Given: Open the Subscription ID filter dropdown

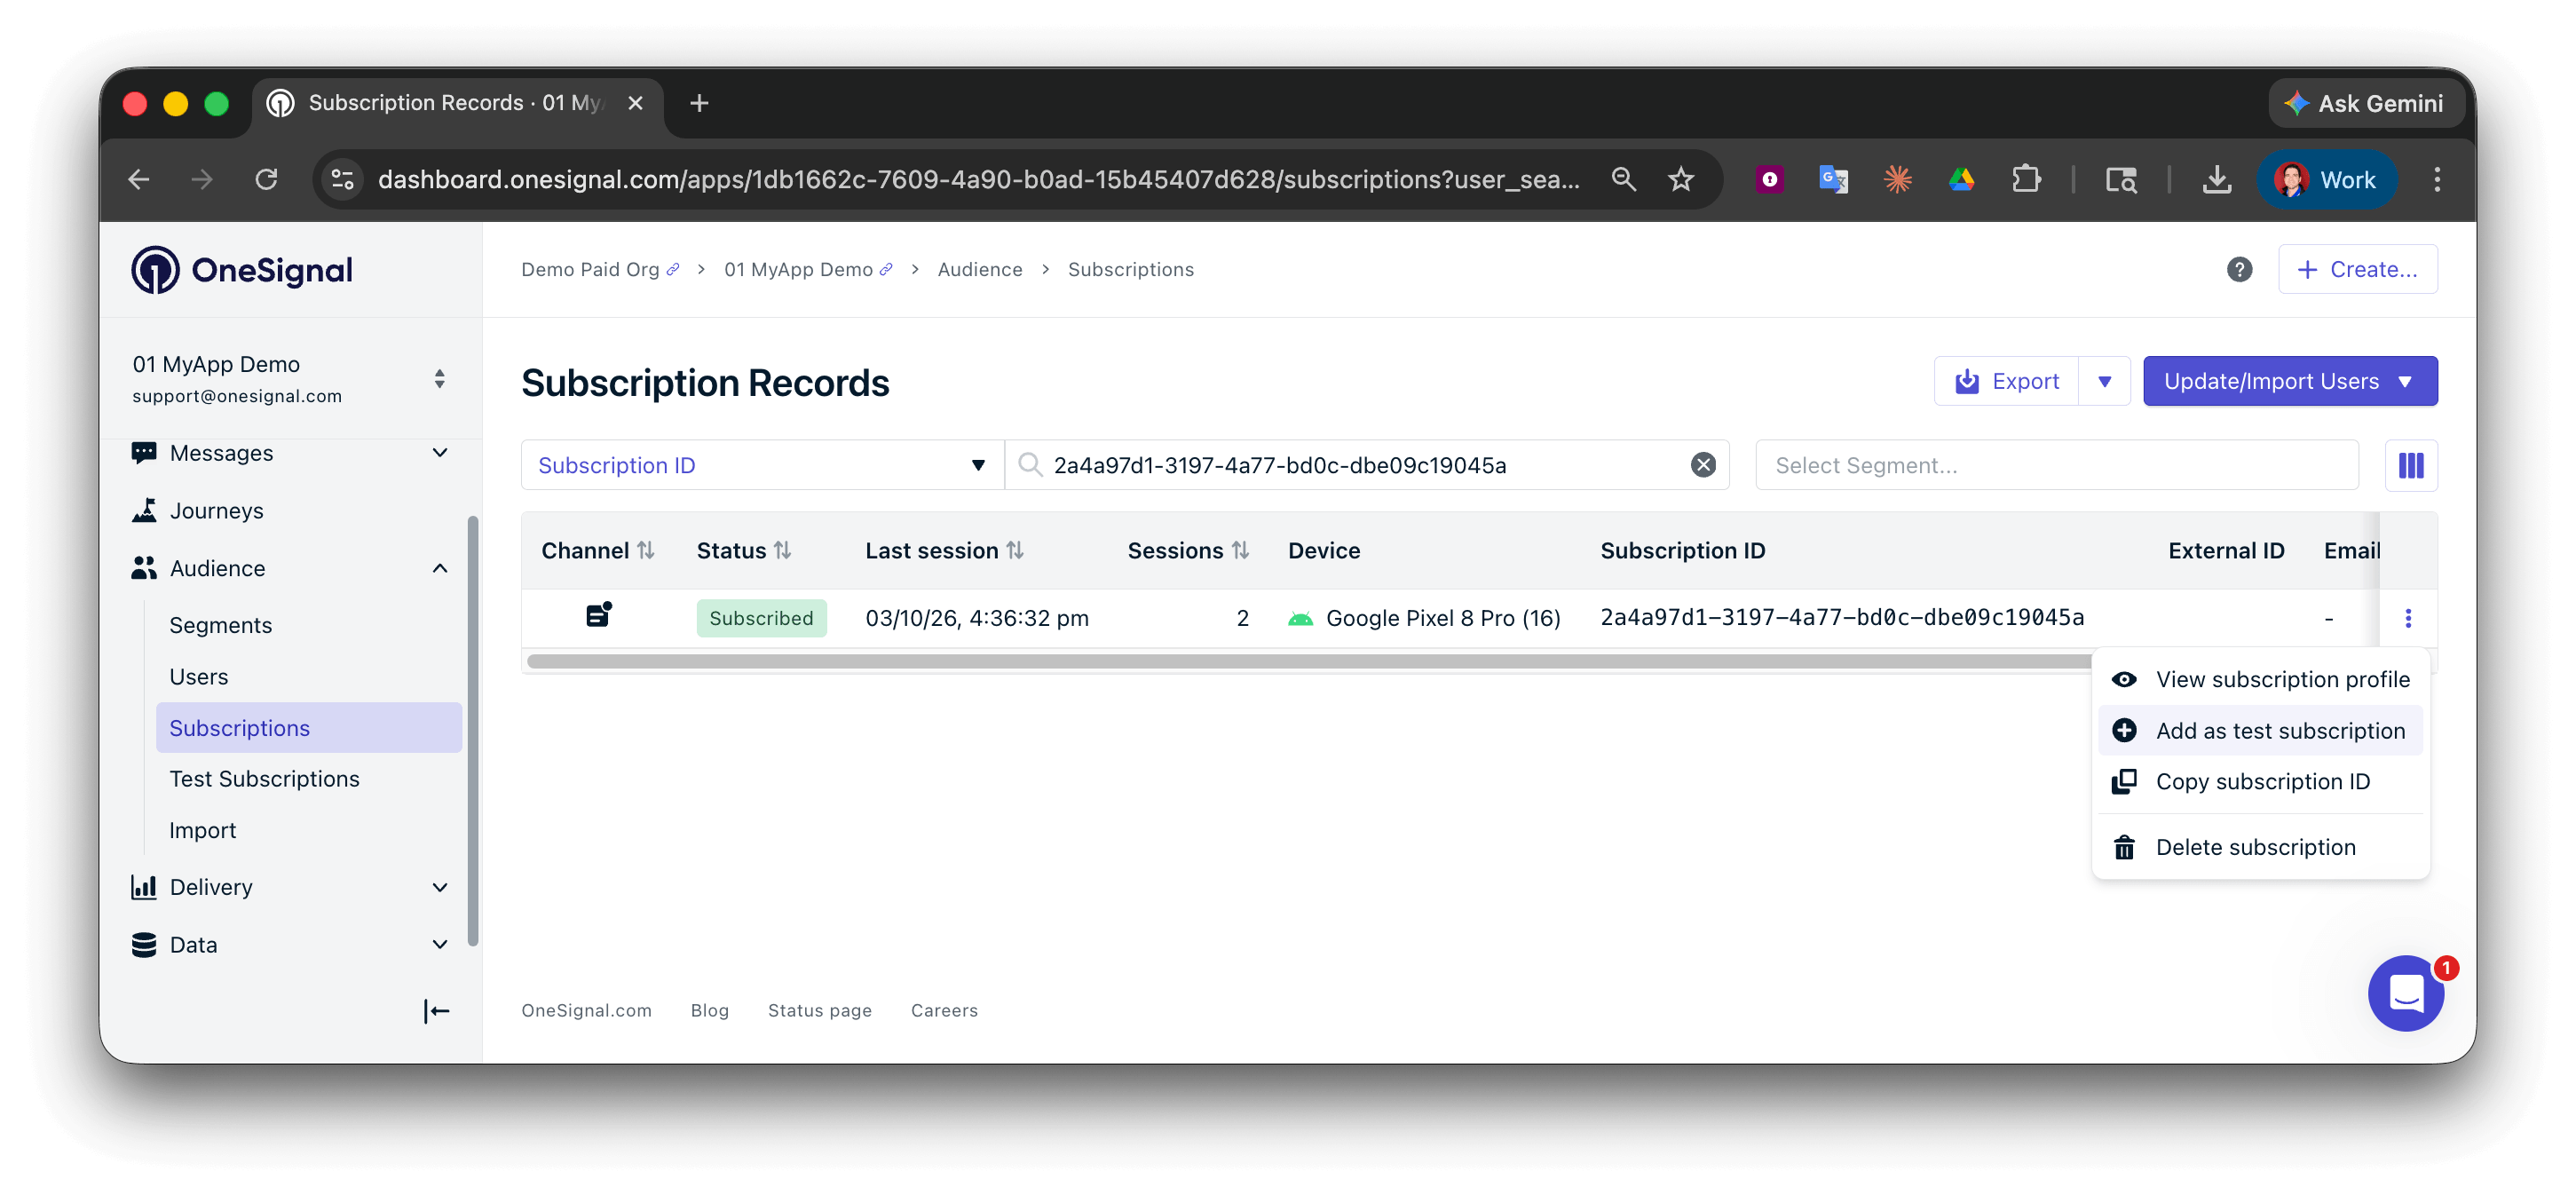Looking at the screenshot, I should pyautogui.click(x=976, y=464).
